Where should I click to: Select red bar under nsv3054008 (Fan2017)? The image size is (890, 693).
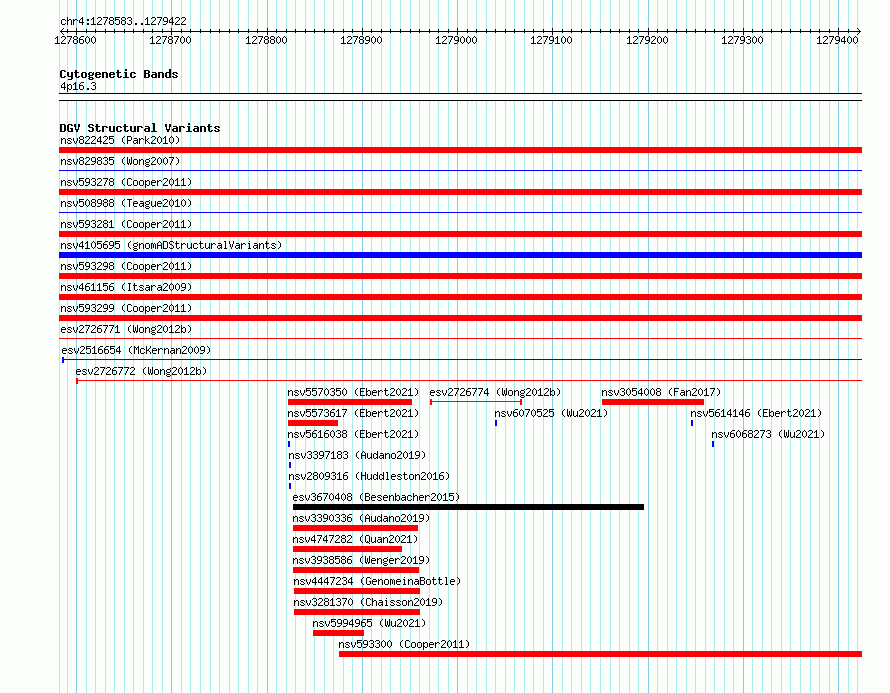tap(653, 402)
